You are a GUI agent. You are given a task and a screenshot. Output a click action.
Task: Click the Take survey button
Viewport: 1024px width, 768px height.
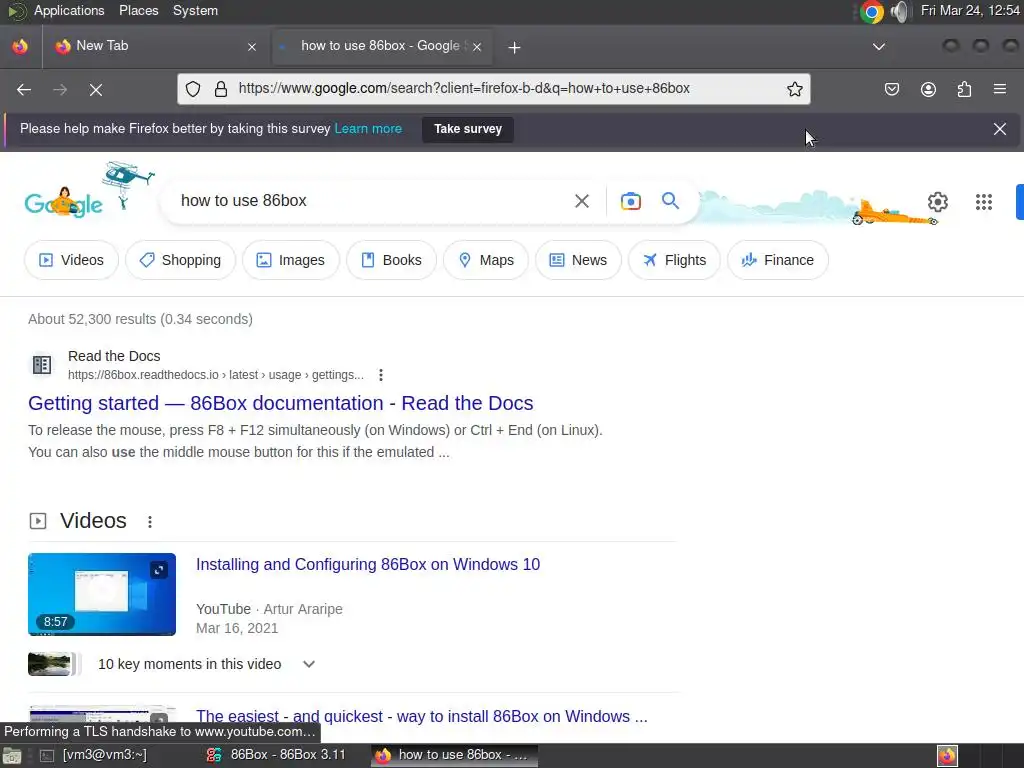[468, 129]
